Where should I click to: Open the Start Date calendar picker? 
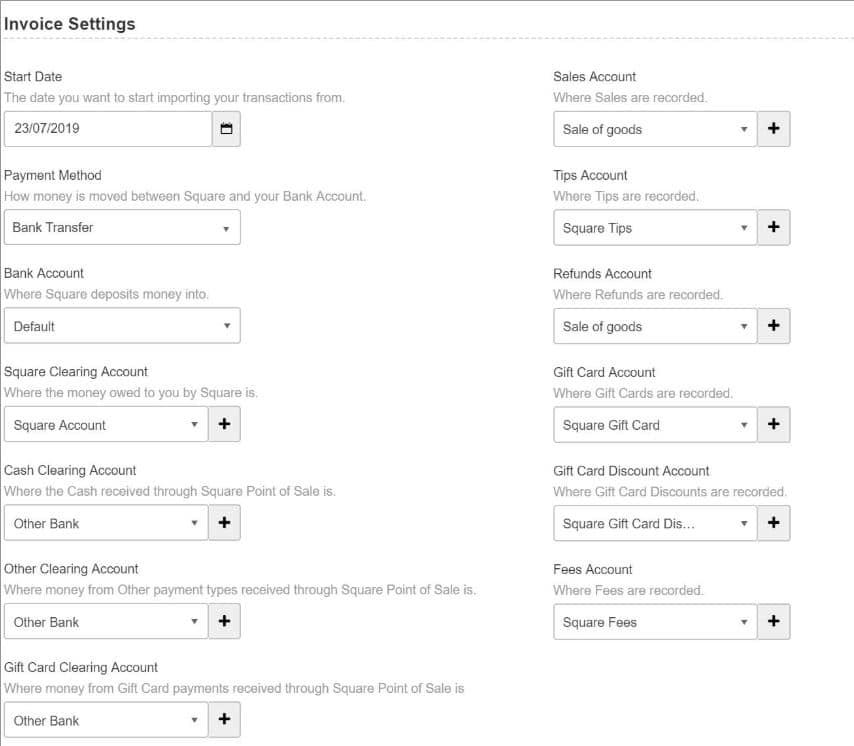(x=226, y=129)
